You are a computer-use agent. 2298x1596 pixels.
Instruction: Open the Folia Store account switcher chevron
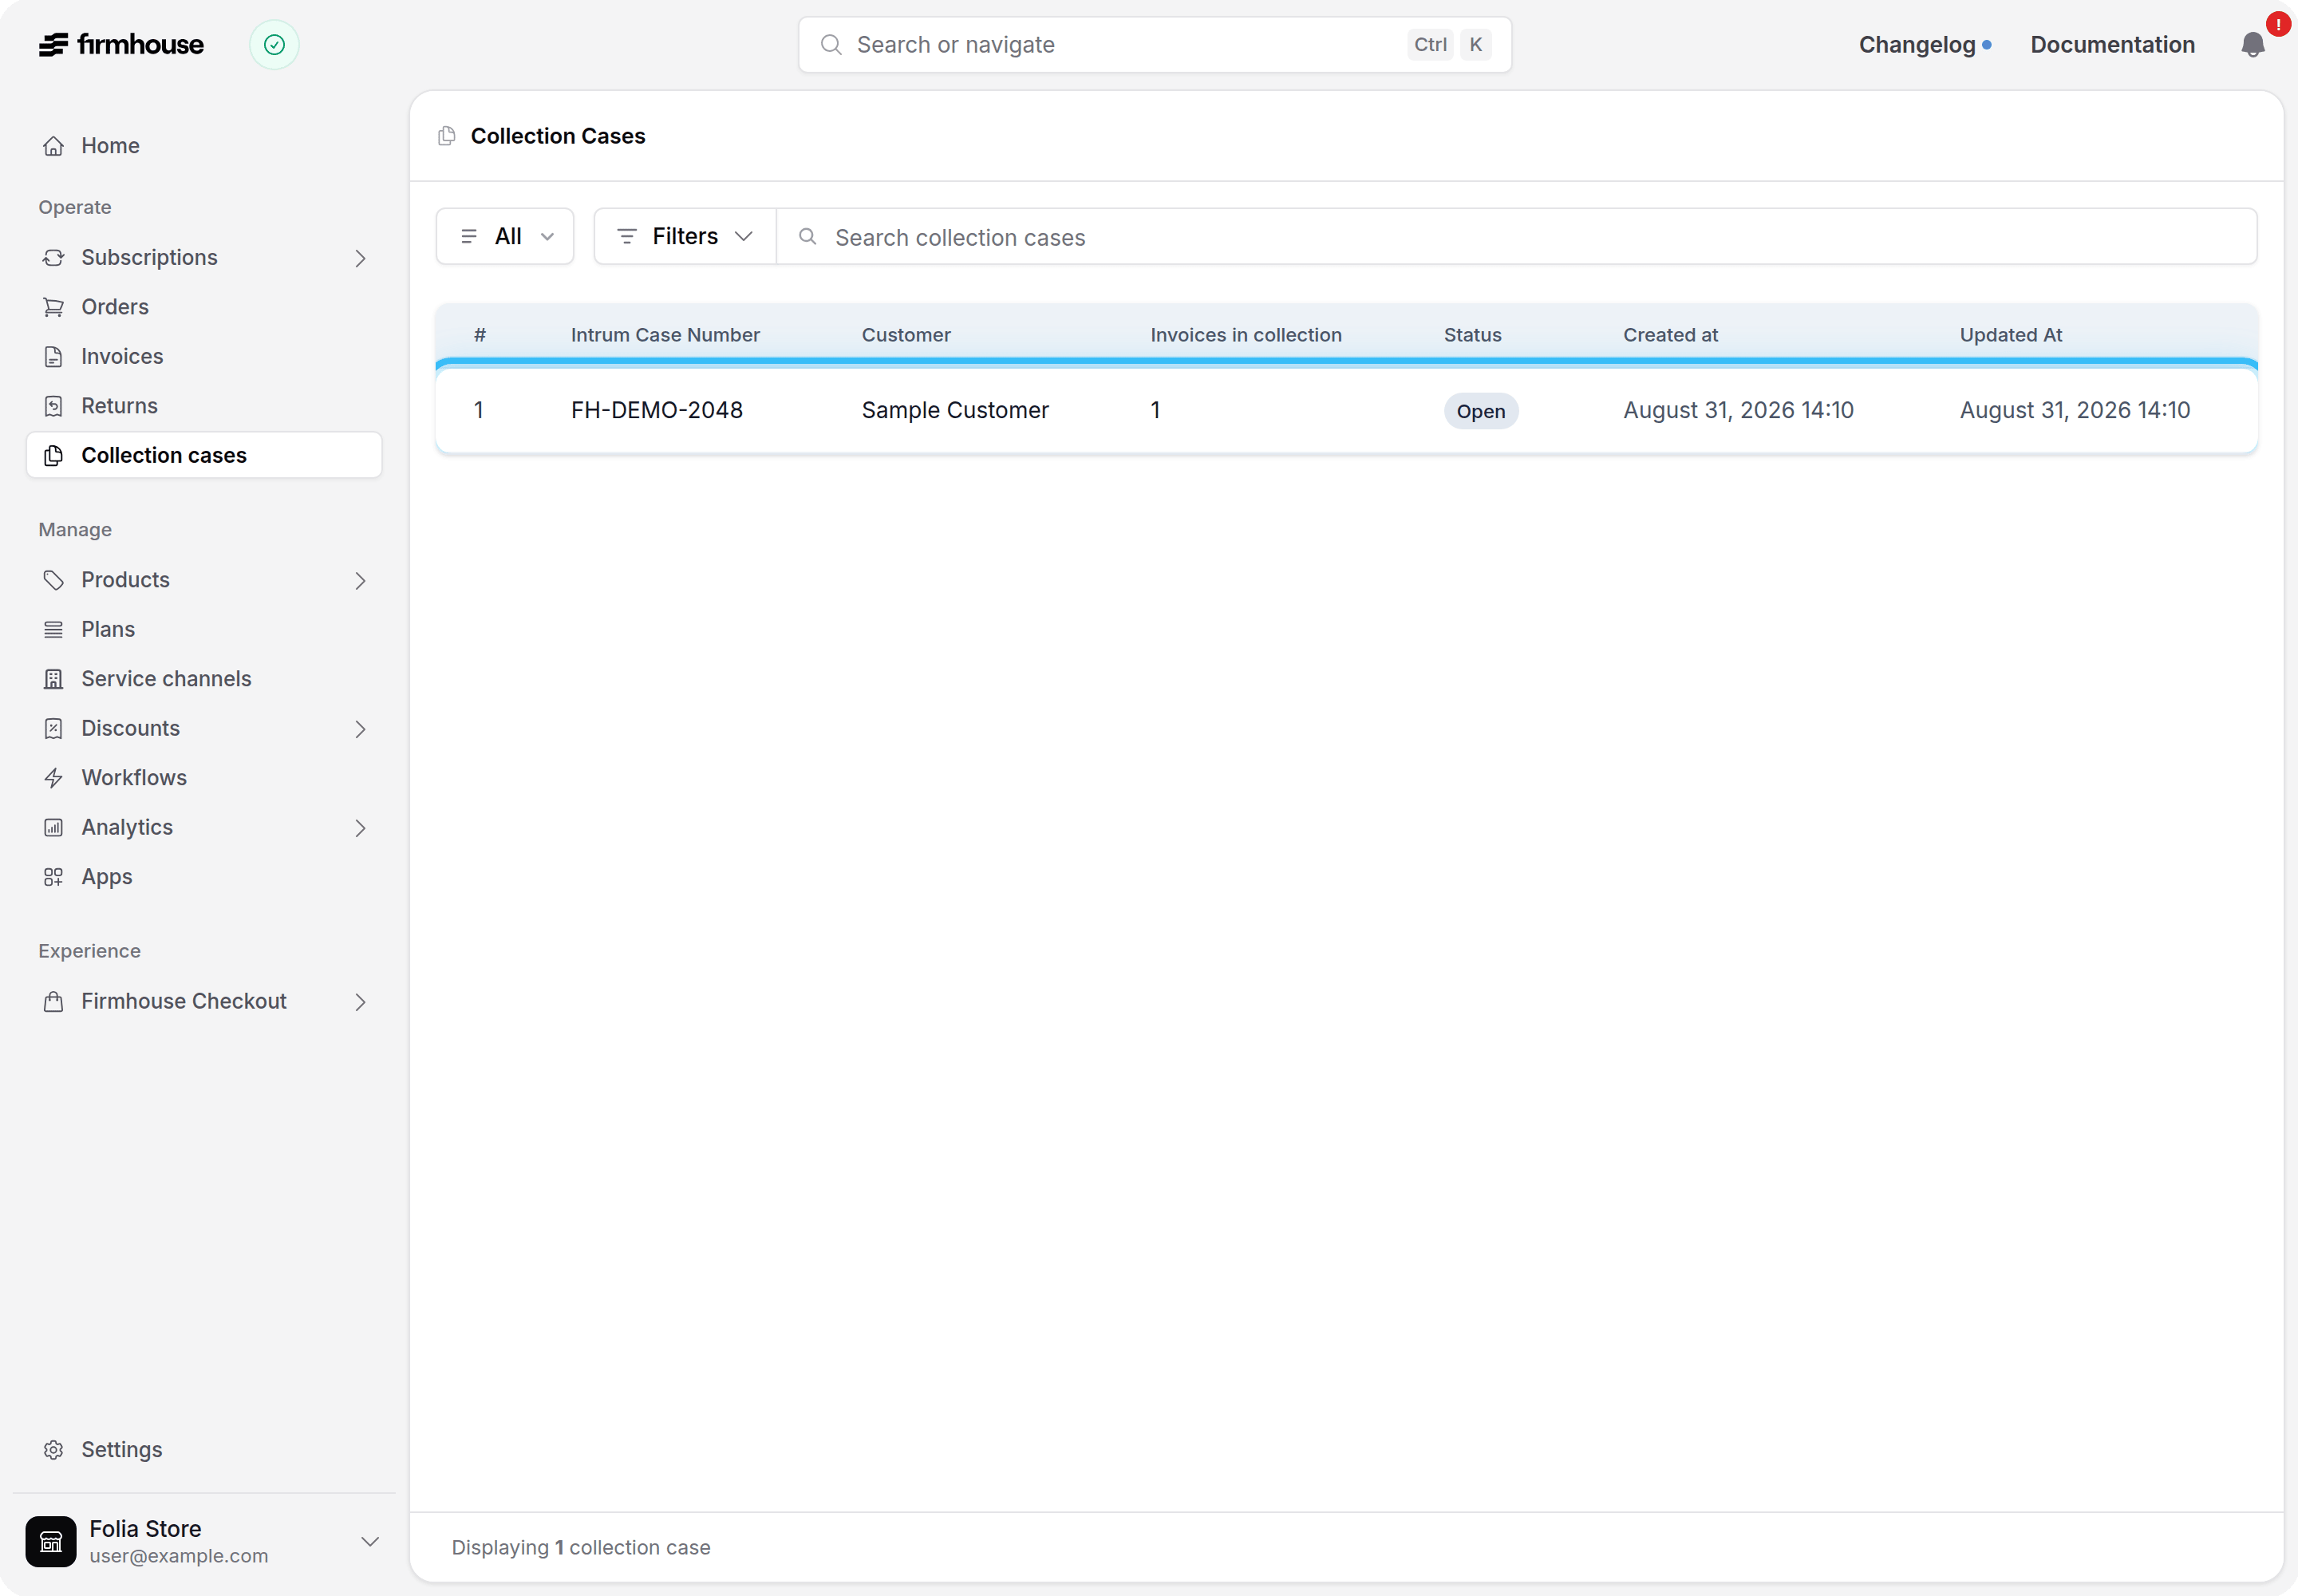click(370, 1542)
